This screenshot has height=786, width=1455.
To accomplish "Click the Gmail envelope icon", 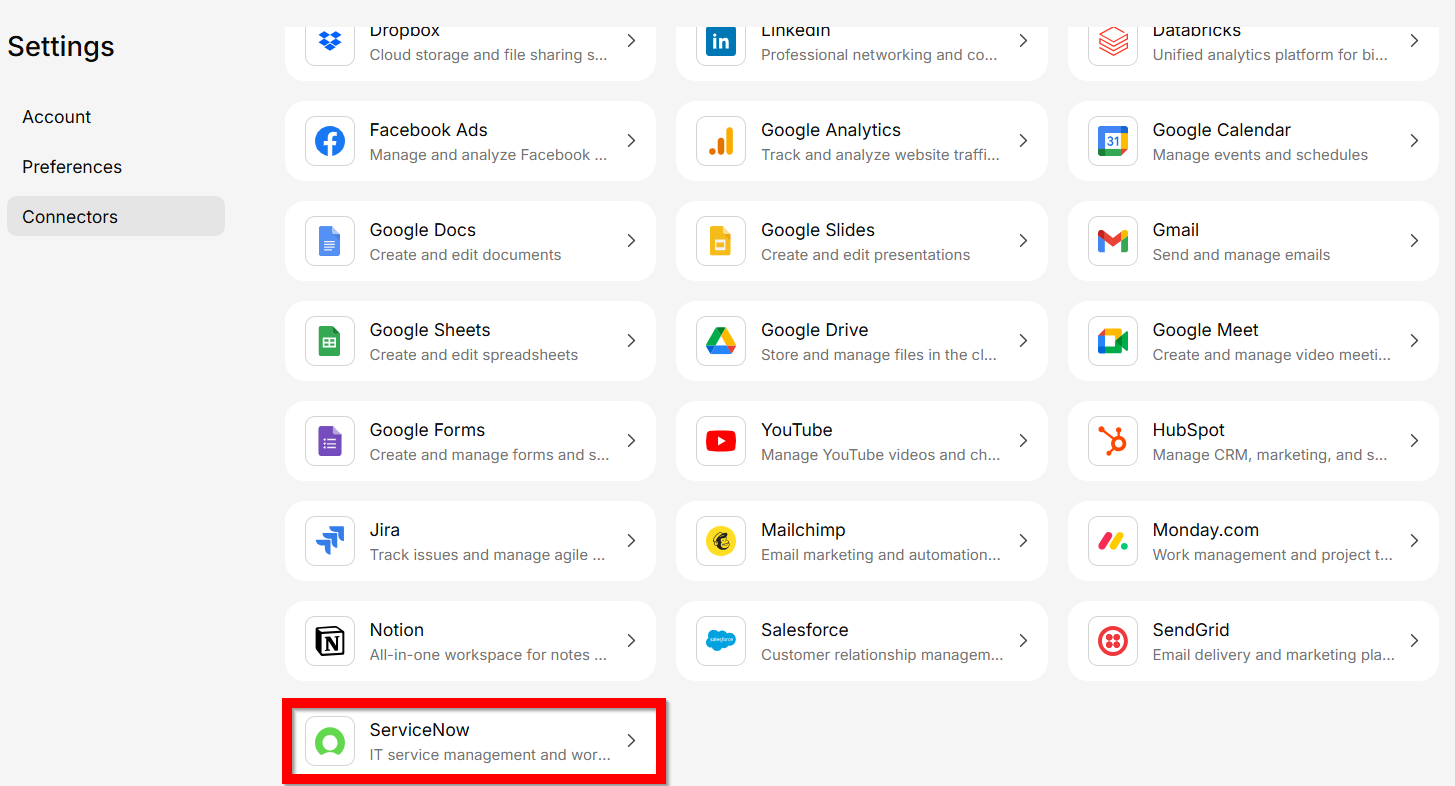I will [x=1113, y=241].
